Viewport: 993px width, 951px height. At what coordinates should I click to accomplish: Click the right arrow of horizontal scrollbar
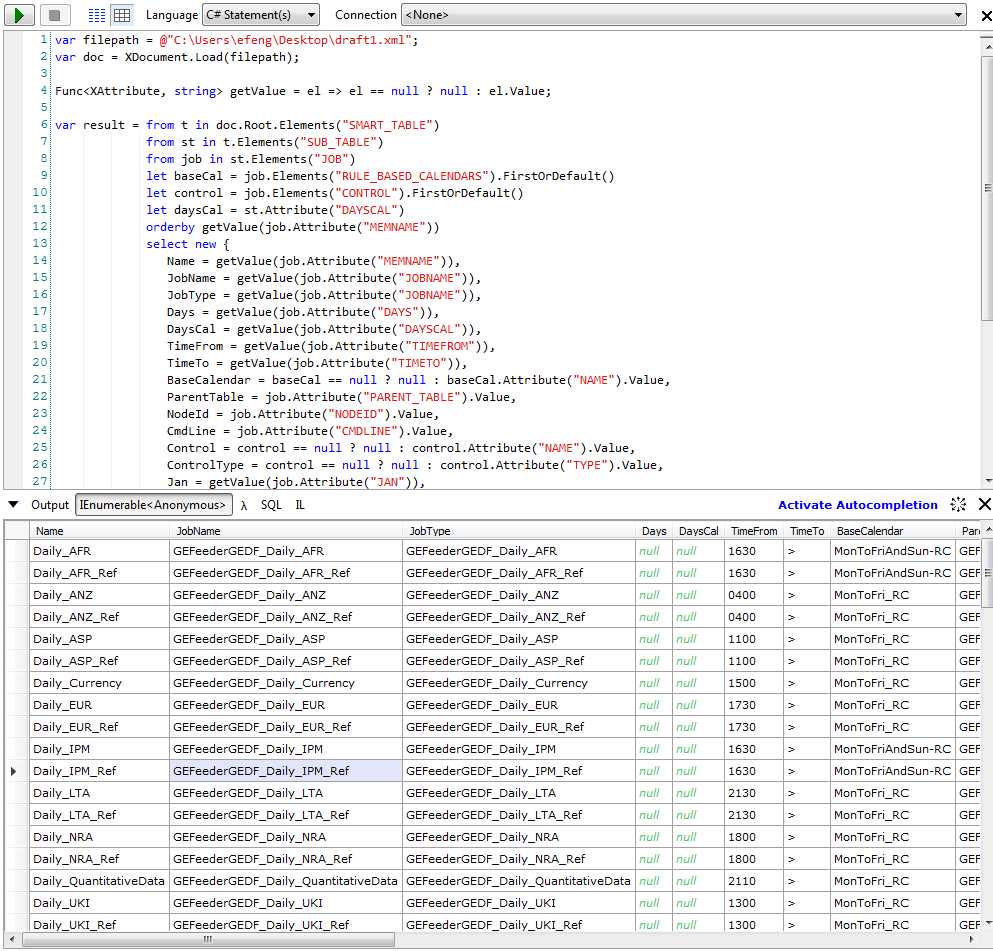click(972, 939)
